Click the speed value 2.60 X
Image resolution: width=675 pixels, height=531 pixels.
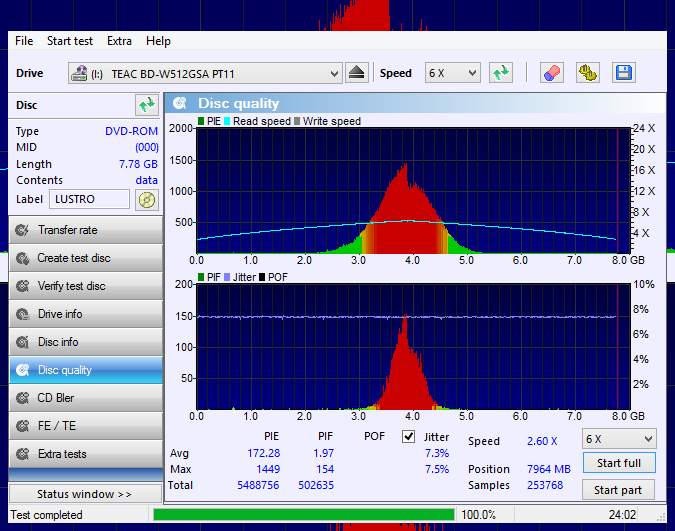542,441
